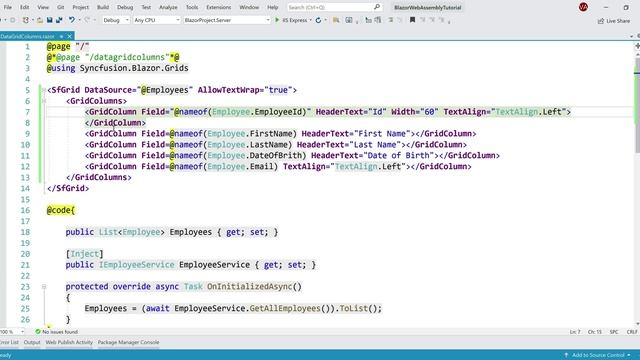The width and height of the screenshot is (640, 360).
Task: Click the split editor icon at top of scrollbar
Action: point(637,46)
